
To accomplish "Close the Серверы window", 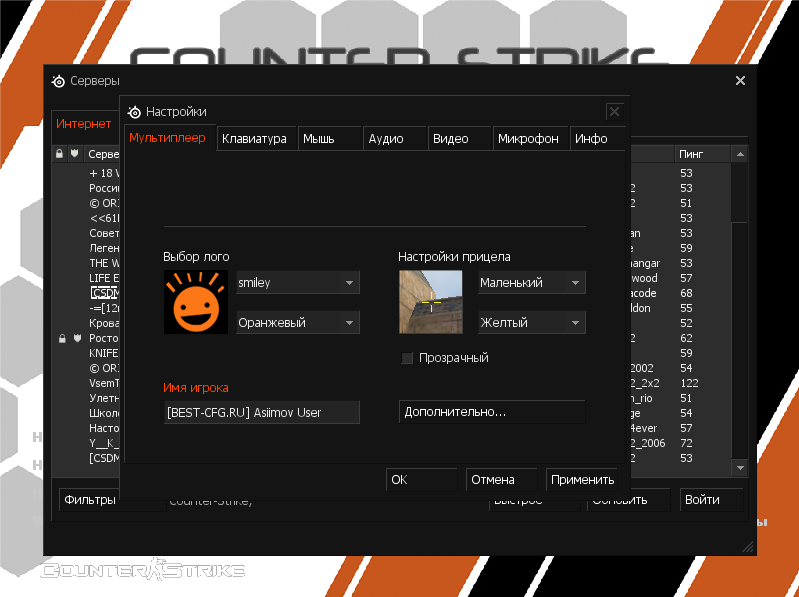I will click(740, 80).
